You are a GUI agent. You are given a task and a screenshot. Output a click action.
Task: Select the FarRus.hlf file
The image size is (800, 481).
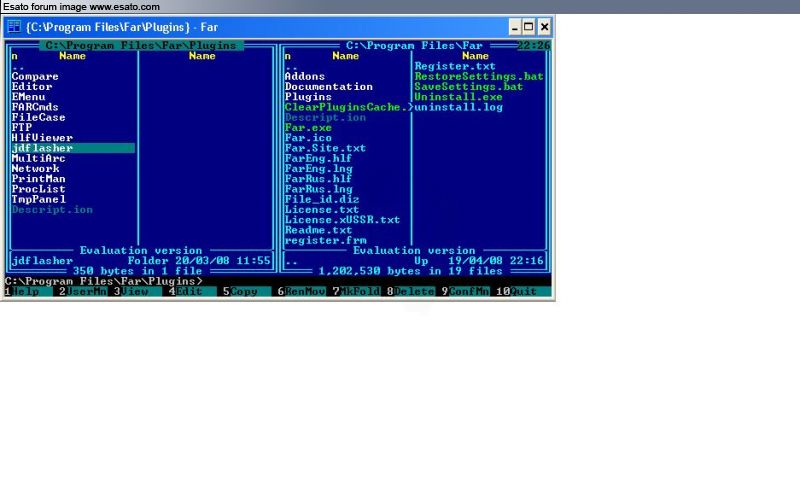(x=319, y=179)
